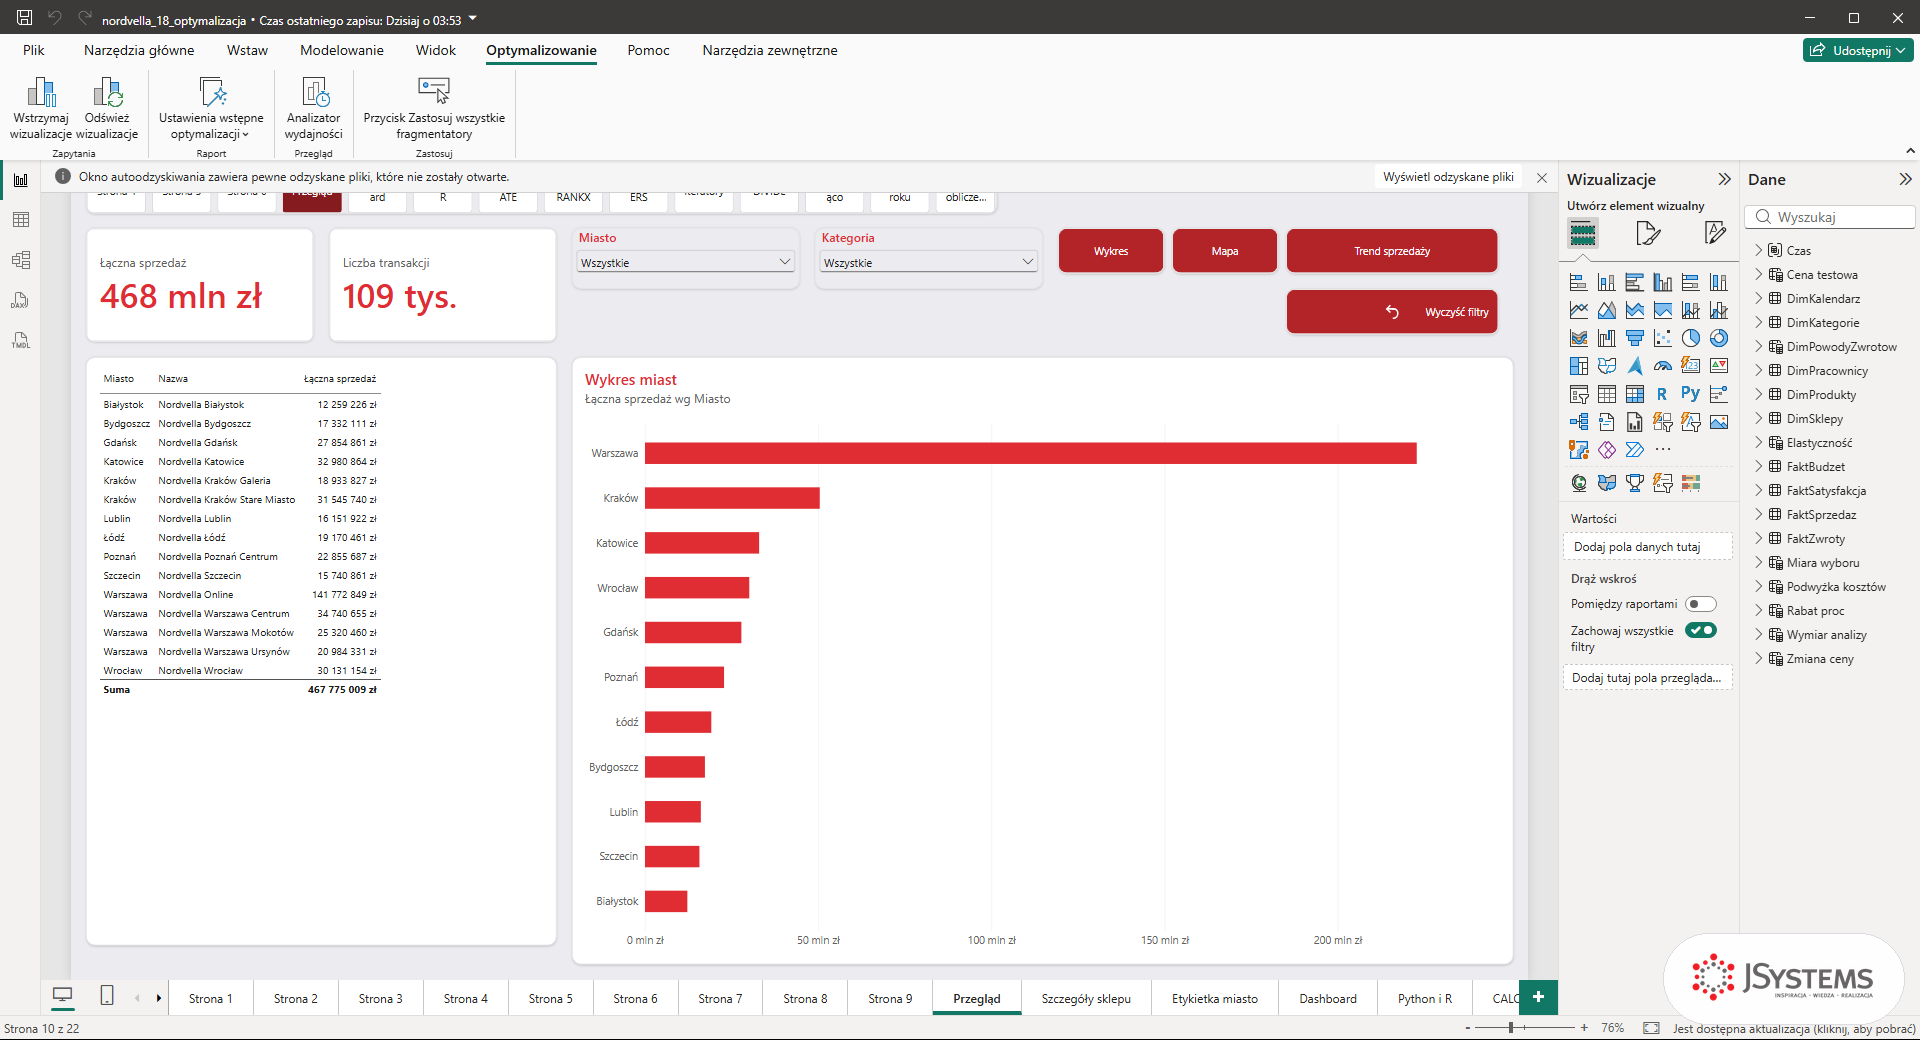
Task: Expand the DimKalendarz table
Action: coord(1759,298)
